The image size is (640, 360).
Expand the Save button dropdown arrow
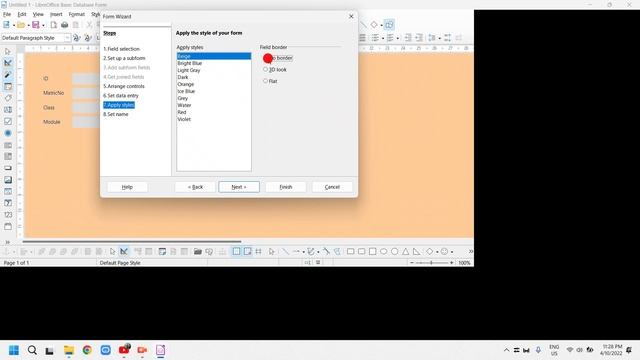point(43,25)
